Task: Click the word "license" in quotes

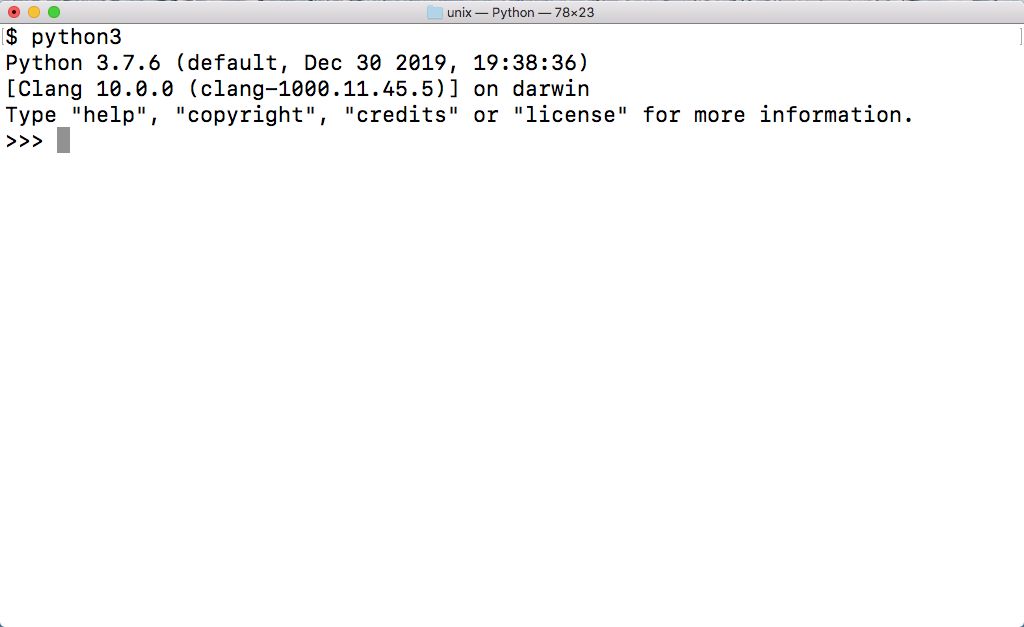Action: (570, 115)
